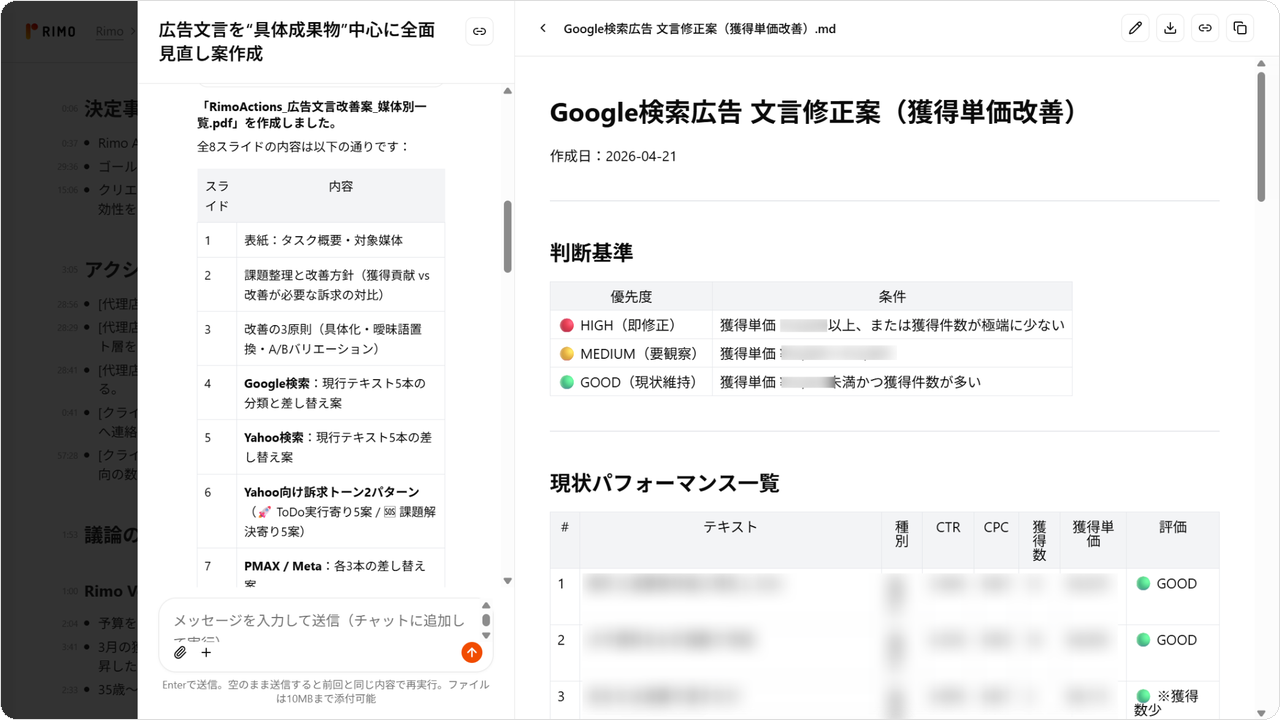This screenshot has width=1280, height=720.
Task: Click the GOOD rating in performance row 2
Action: (1167, 640)
